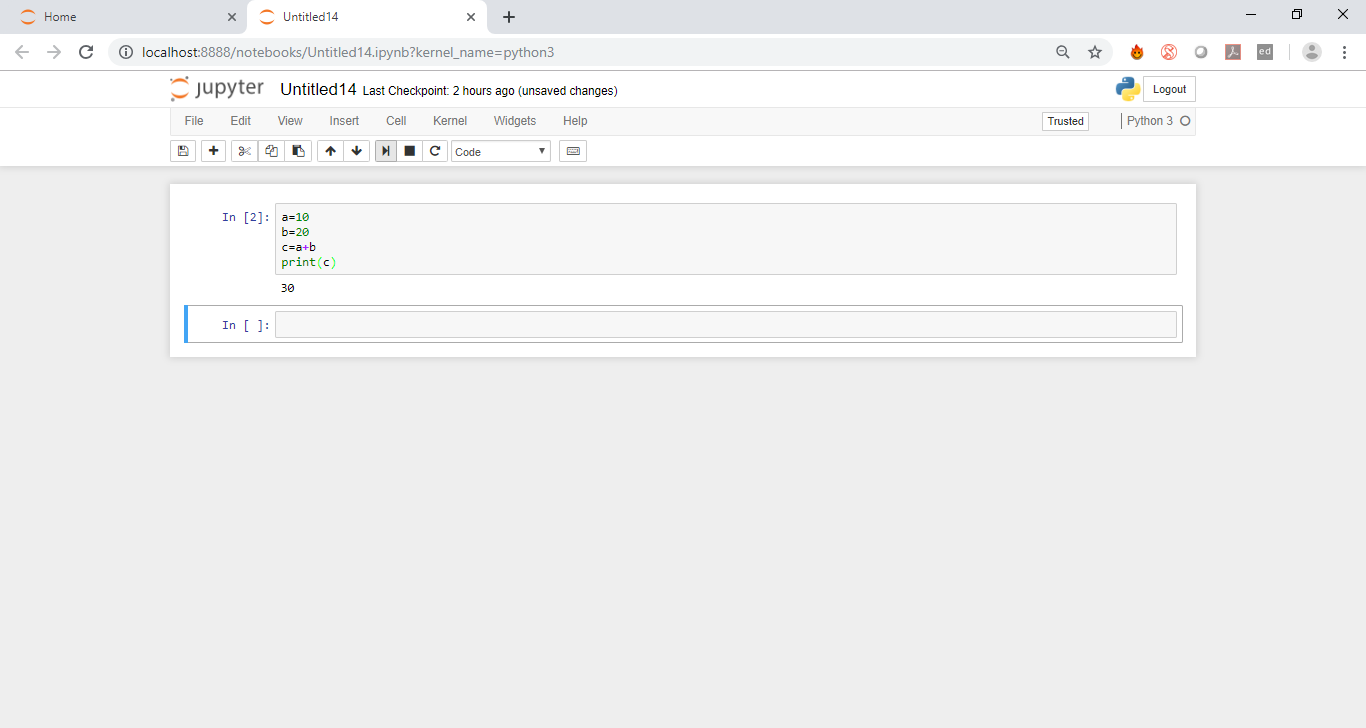Open the command palette keyboard icon
The width and height of the screenshot is (1366, 728).
(x=573, y=151)
